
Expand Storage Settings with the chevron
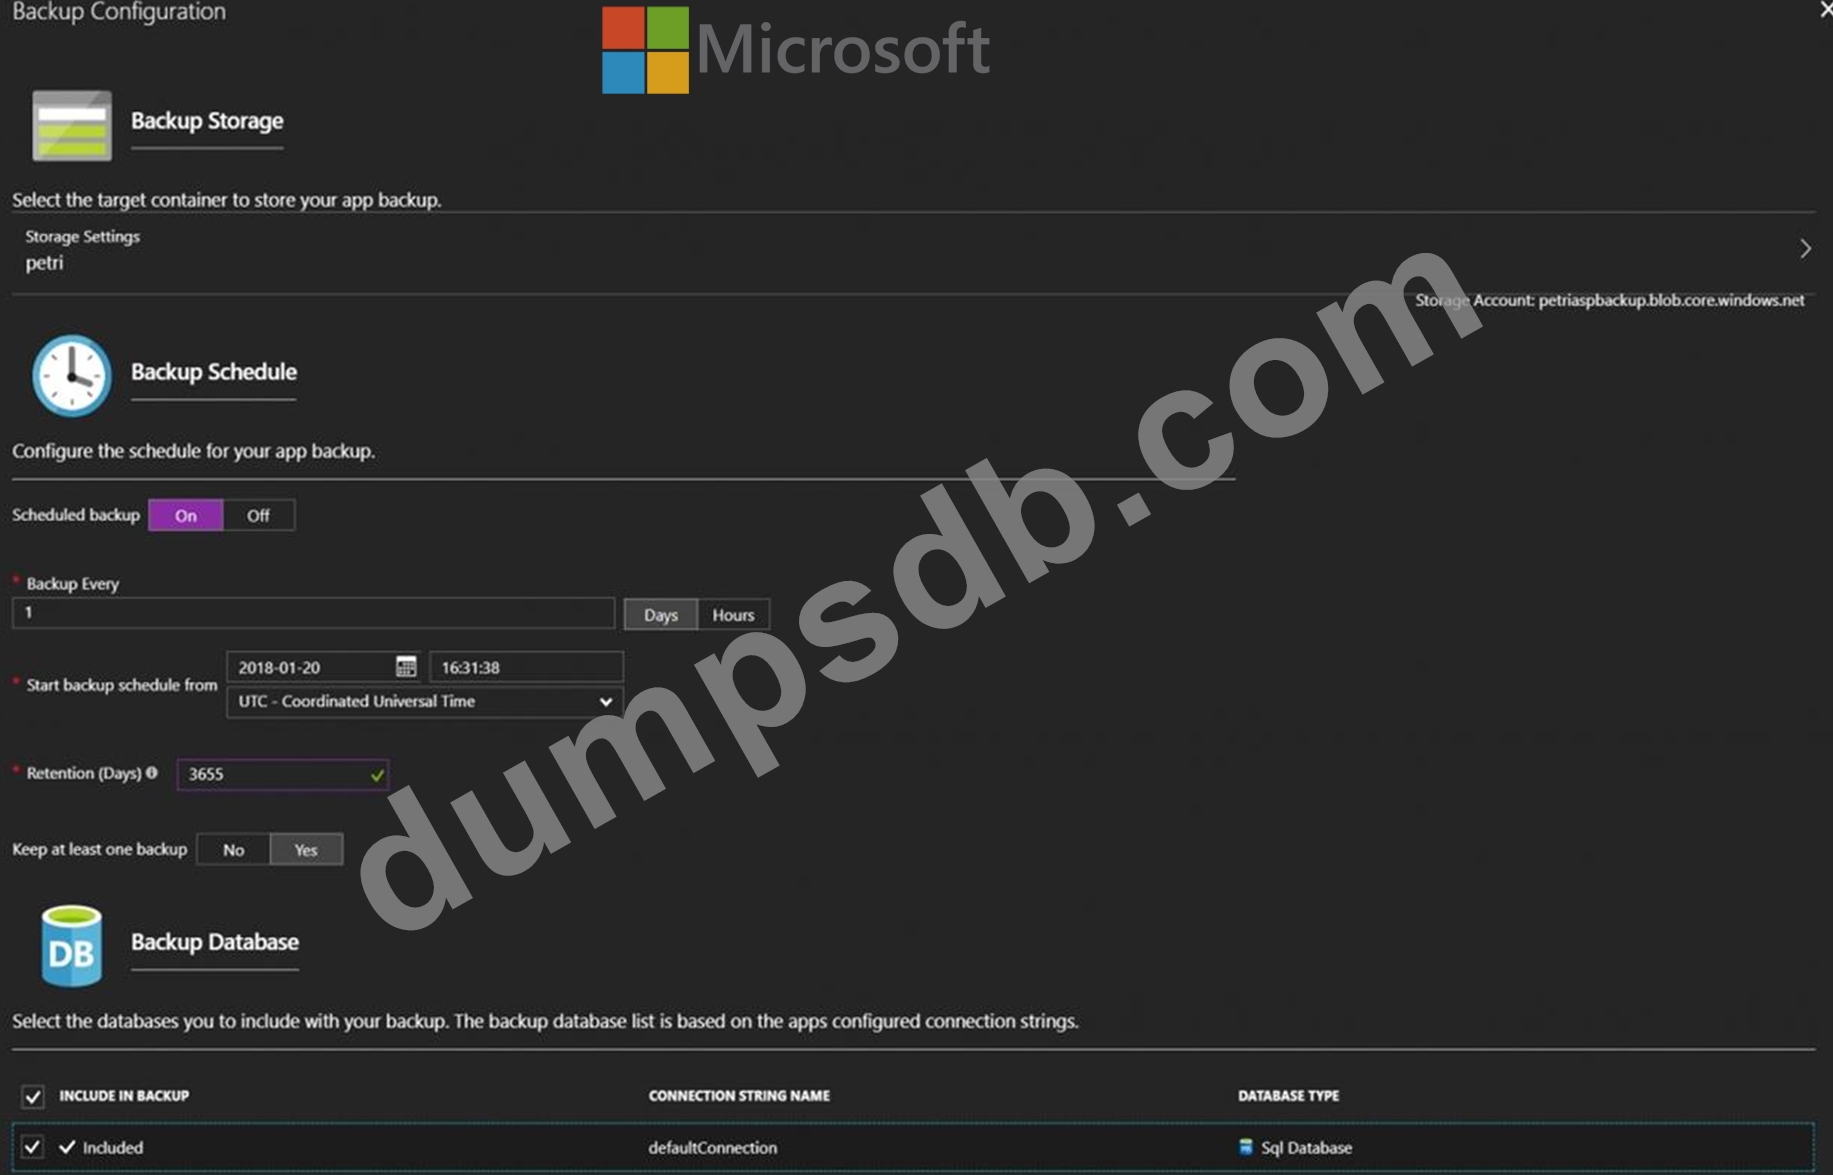1804,249
